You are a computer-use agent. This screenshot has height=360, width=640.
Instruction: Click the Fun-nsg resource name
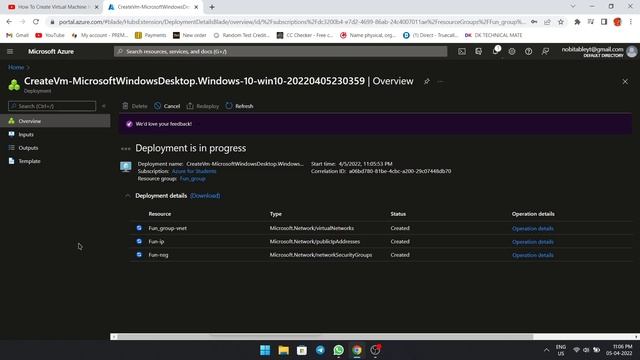tap(158, 255)
